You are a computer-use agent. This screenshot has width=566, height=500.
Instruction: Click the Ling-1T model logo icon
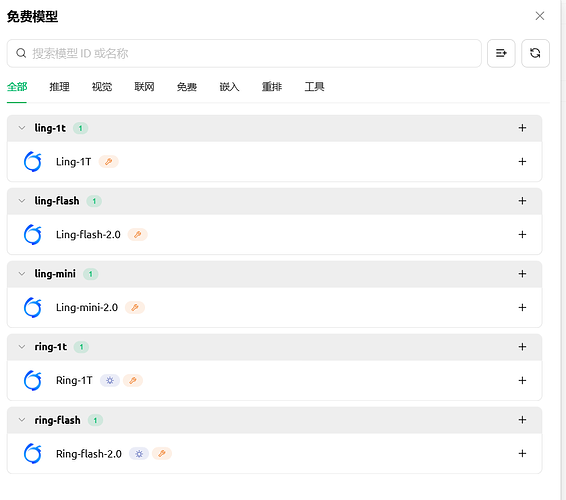click(x=32, y=161)
